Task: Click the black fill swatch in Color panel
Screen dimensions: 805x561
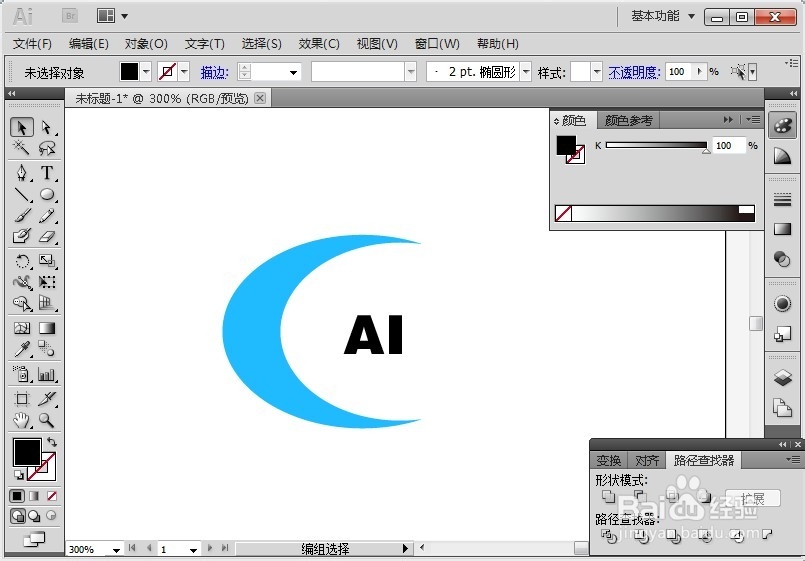Action: pyautogui.click(x=566, y=145)
